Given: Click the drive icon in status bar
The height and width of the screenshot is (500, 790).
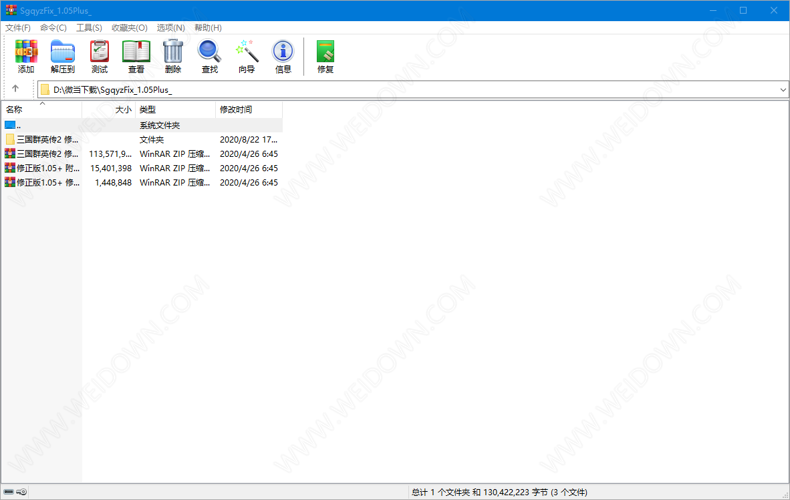Looking at the screenshot, I should click(x=9, y=492).
